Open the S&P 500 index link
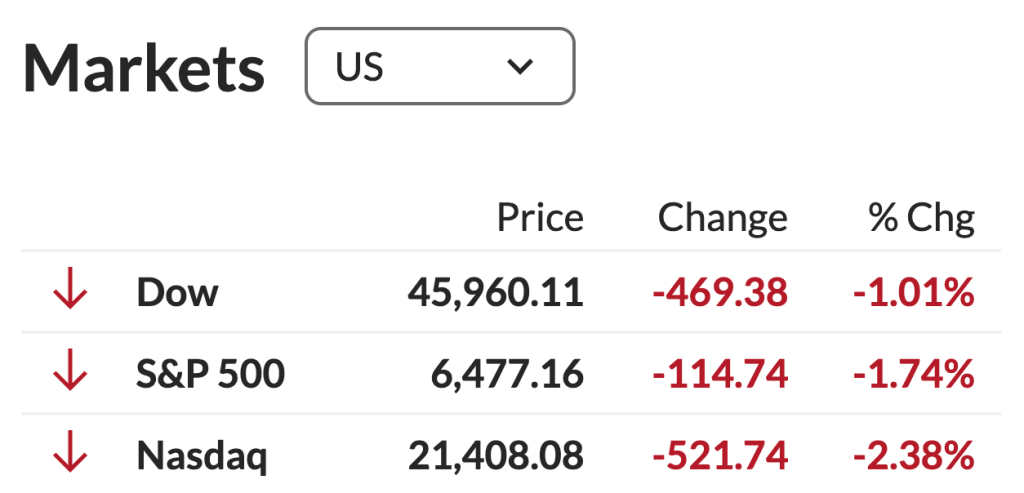Screen dimensions: 1024x493 [x=210, y=374]
